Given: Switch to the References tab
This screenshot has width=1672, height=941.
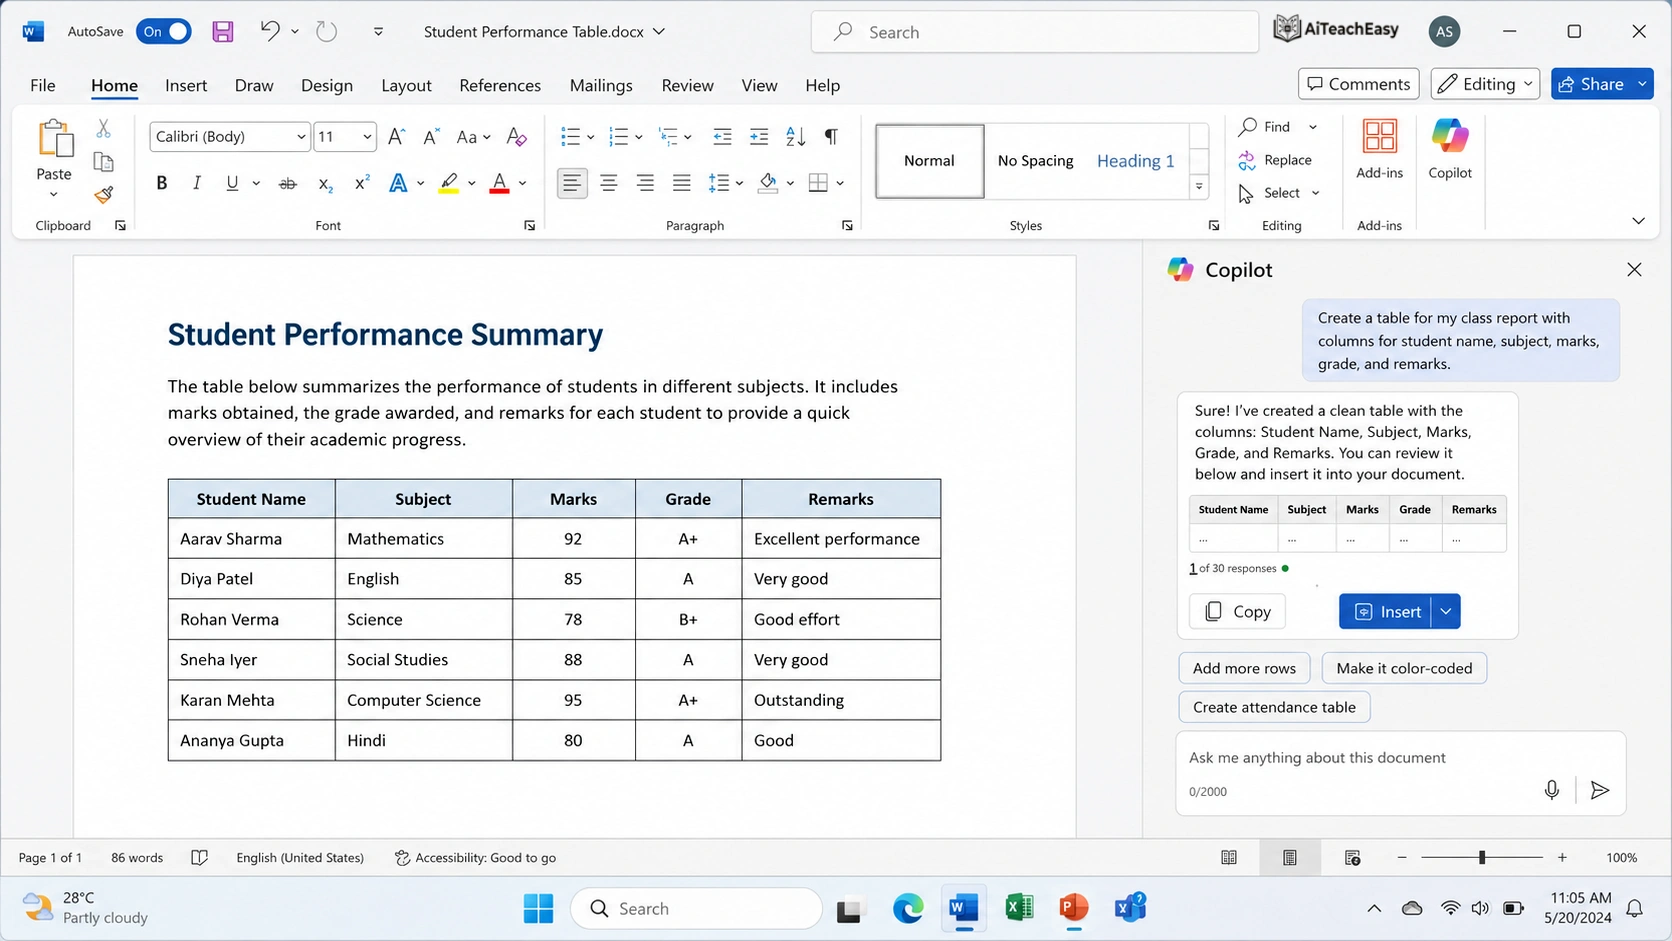Looking at the screenshot, I should click(500, 85).
